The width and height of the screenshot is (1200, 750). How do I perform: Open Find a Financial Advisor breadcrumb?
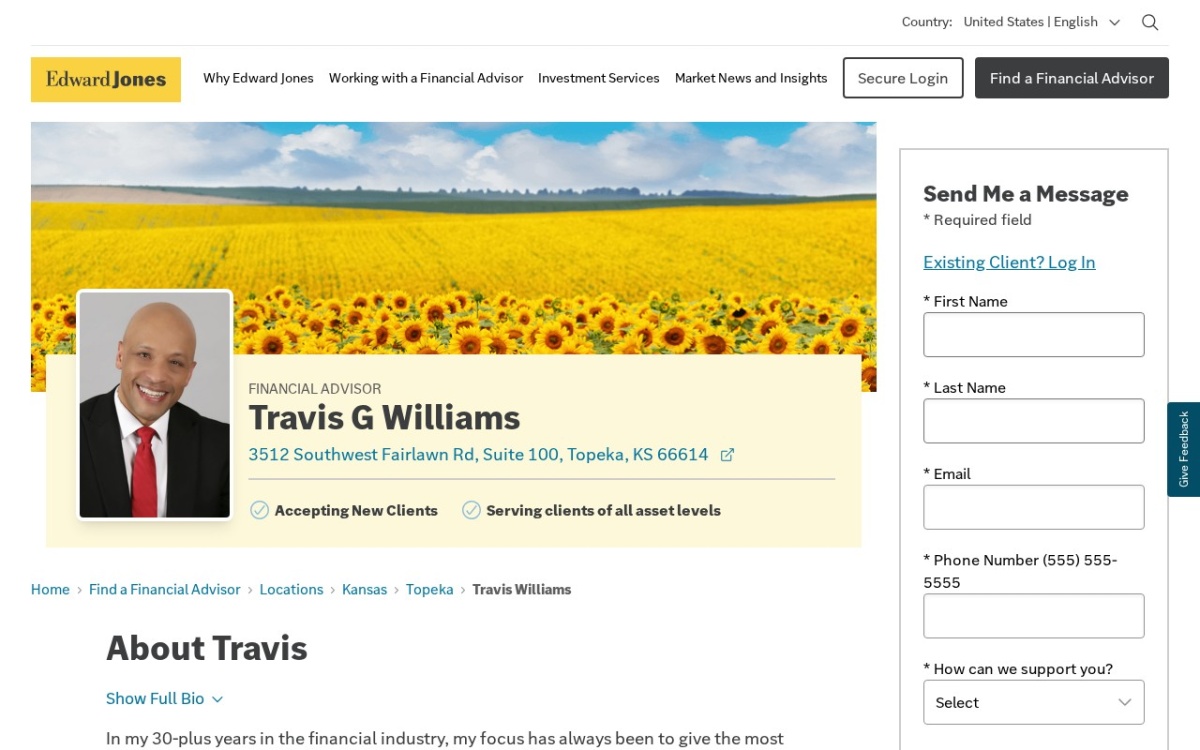pyautogui.click(x=165, y=590)
